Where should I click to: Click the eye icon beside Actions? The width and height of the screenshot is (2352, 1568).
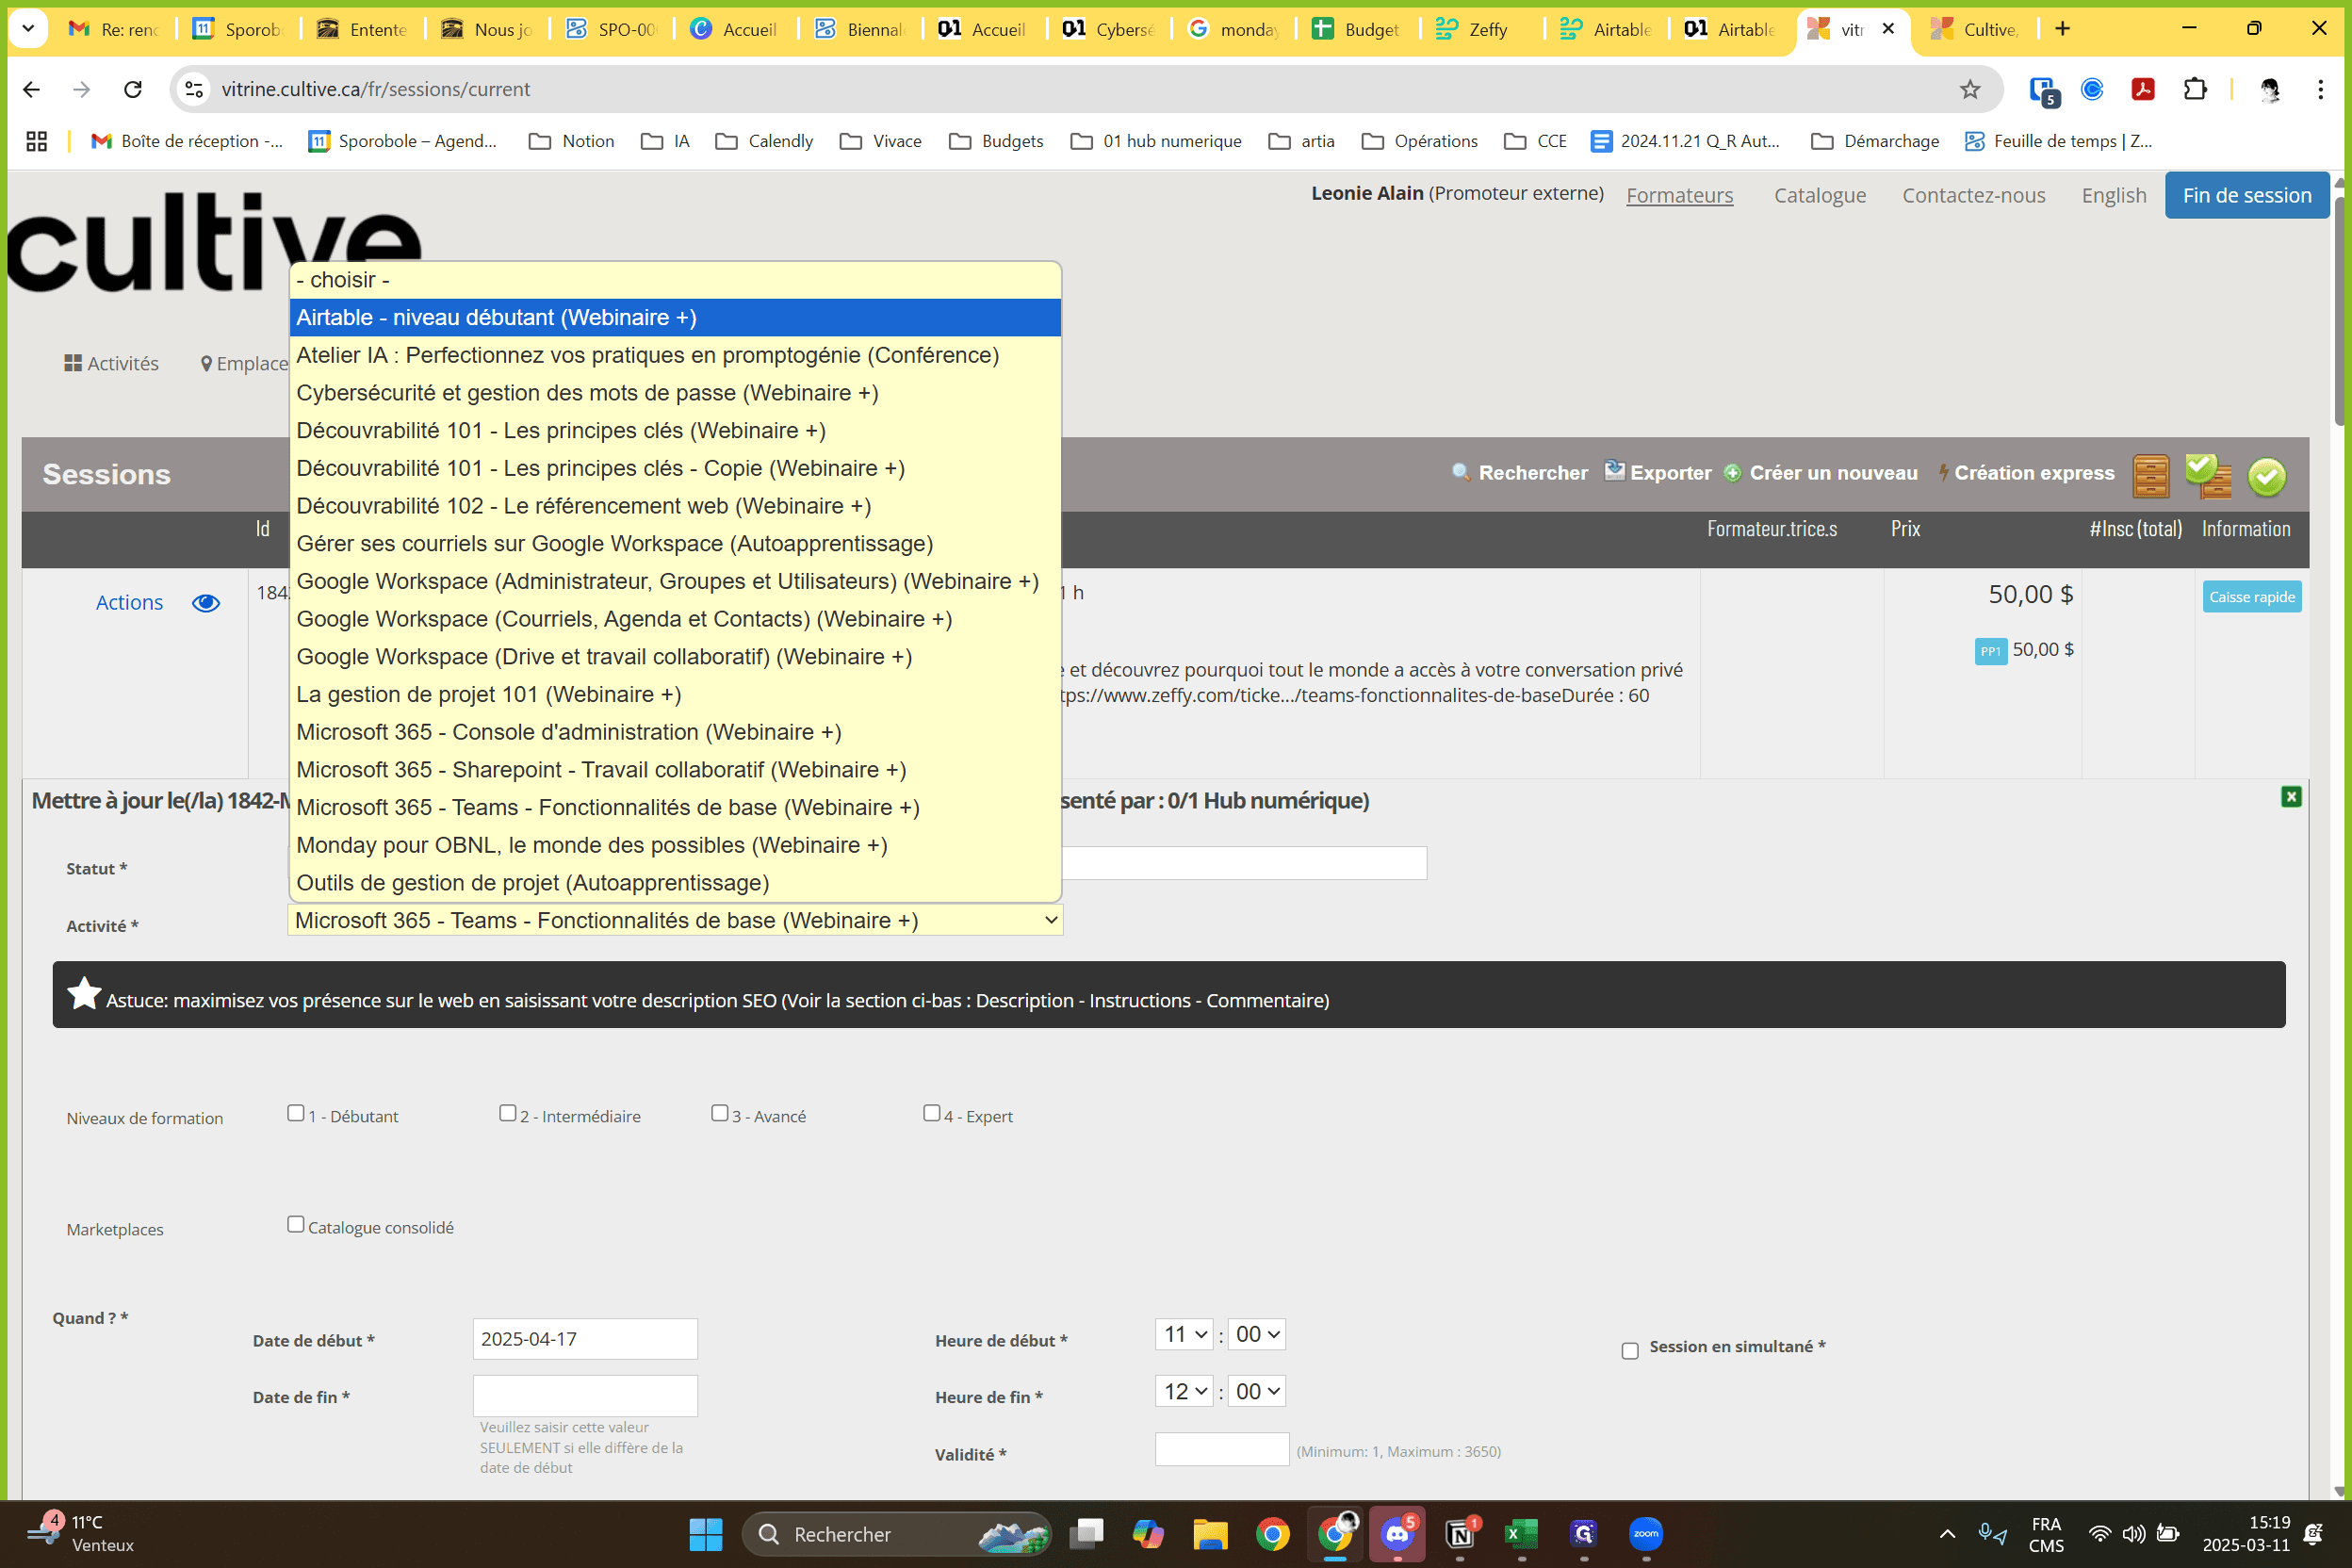point(206,603)
